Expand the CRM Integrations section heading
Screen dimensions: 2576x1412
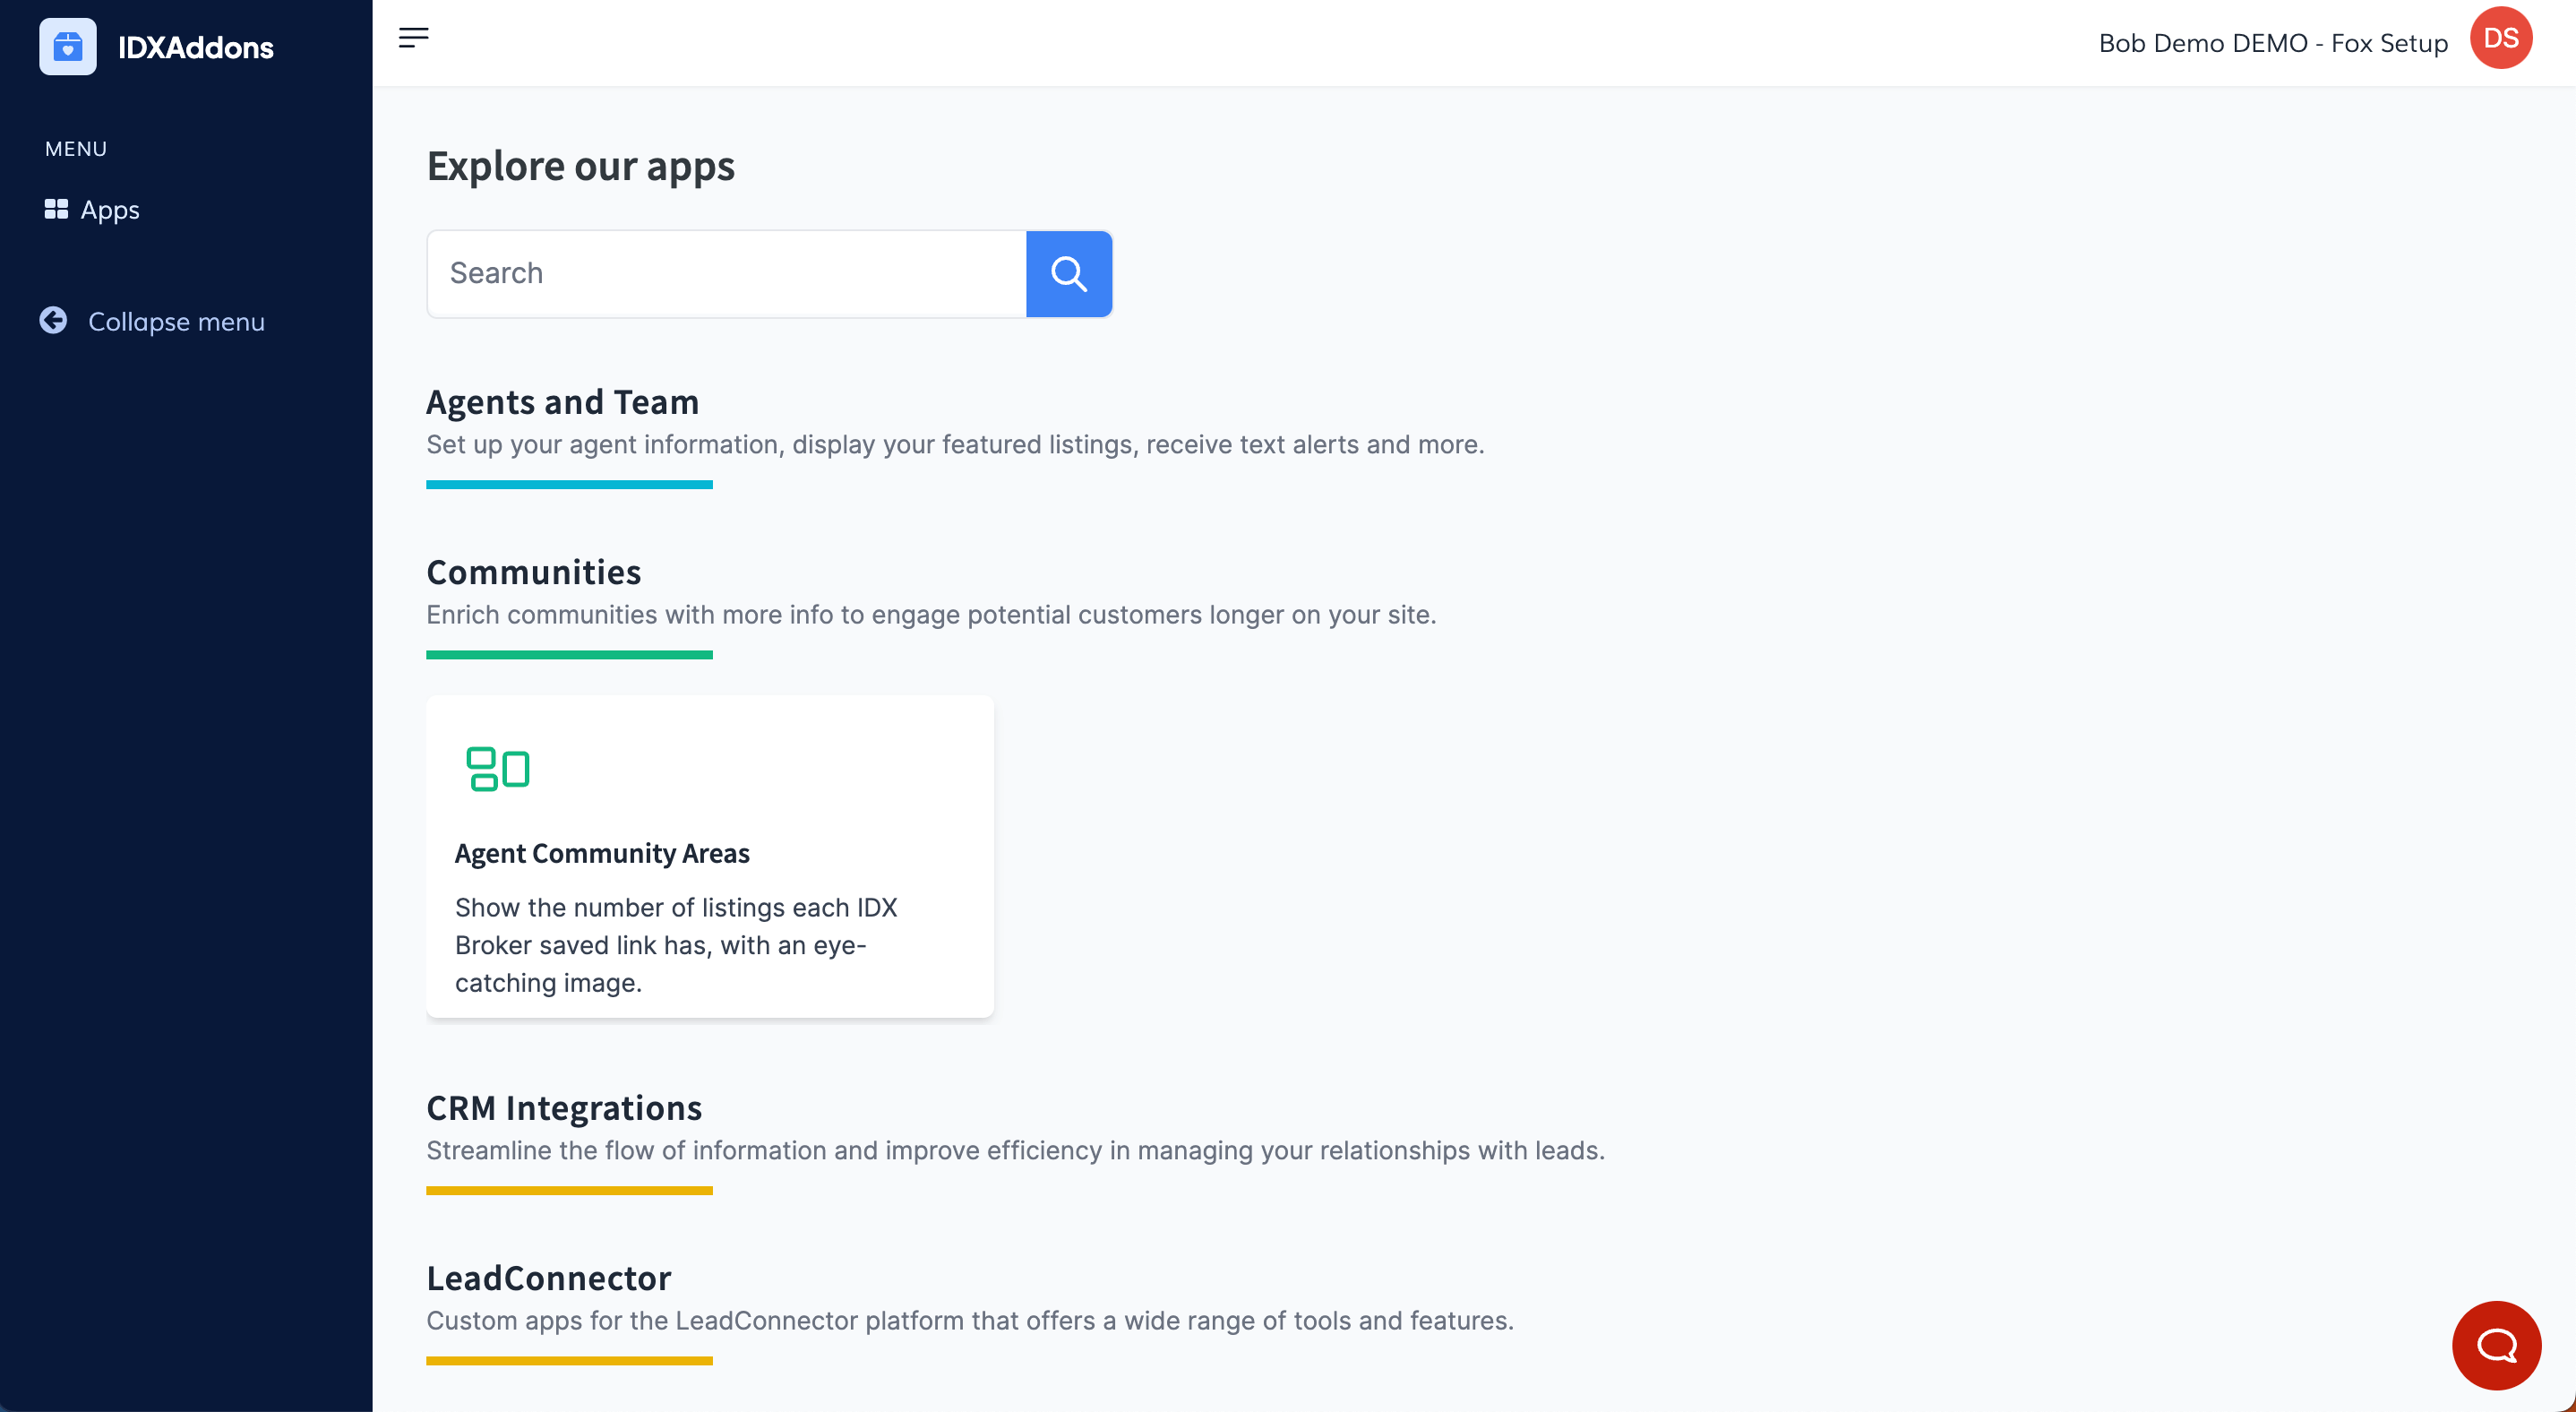pos(564,1108)
